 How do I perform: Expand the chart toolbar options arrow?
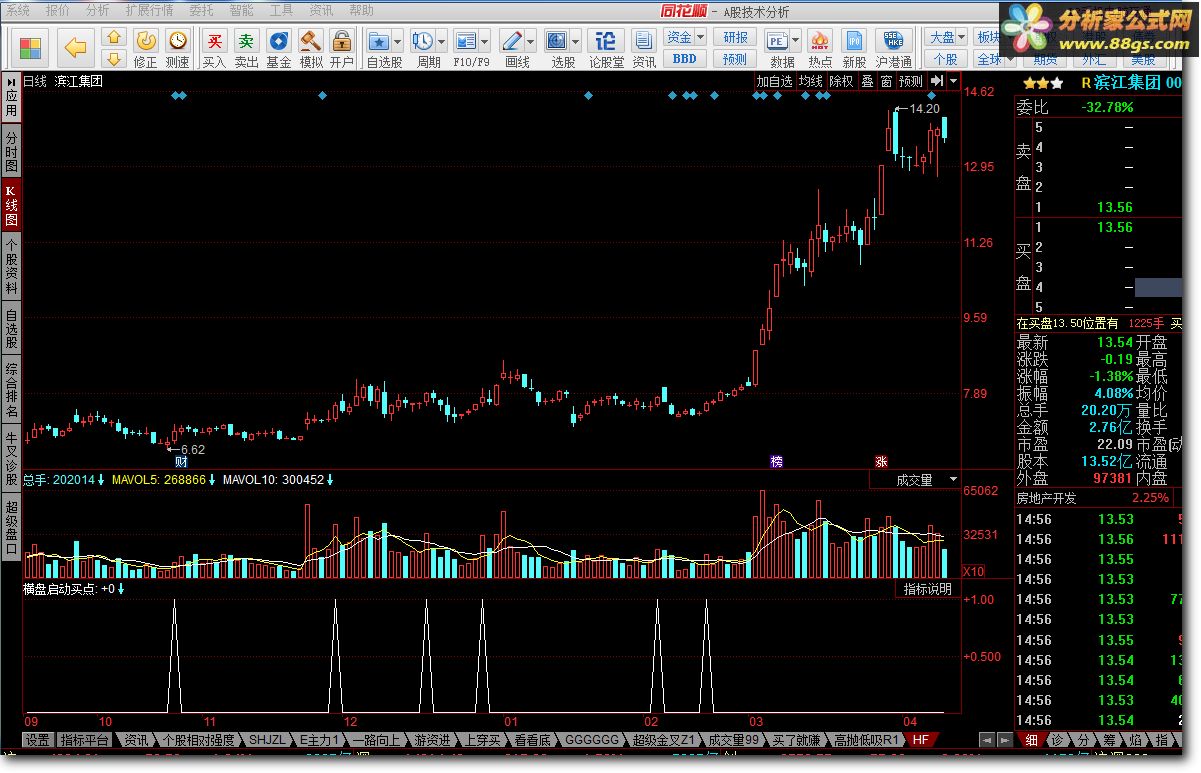click(x=953, y=81)
